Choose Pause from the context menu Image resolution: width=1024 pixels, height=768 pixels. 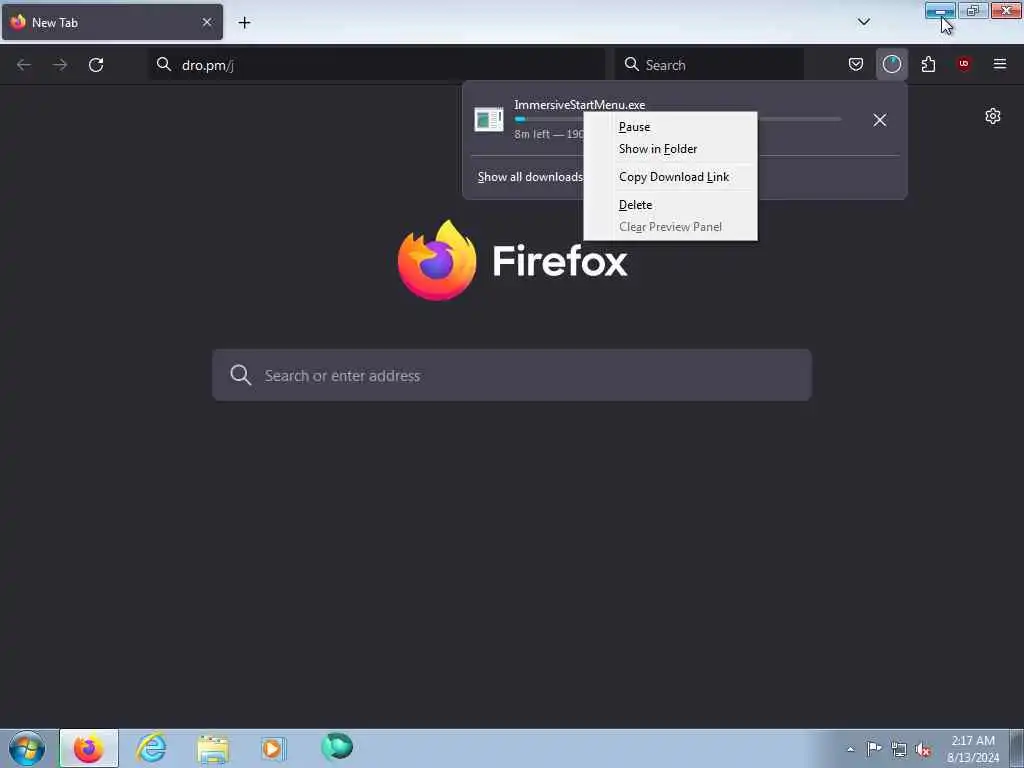670,127
